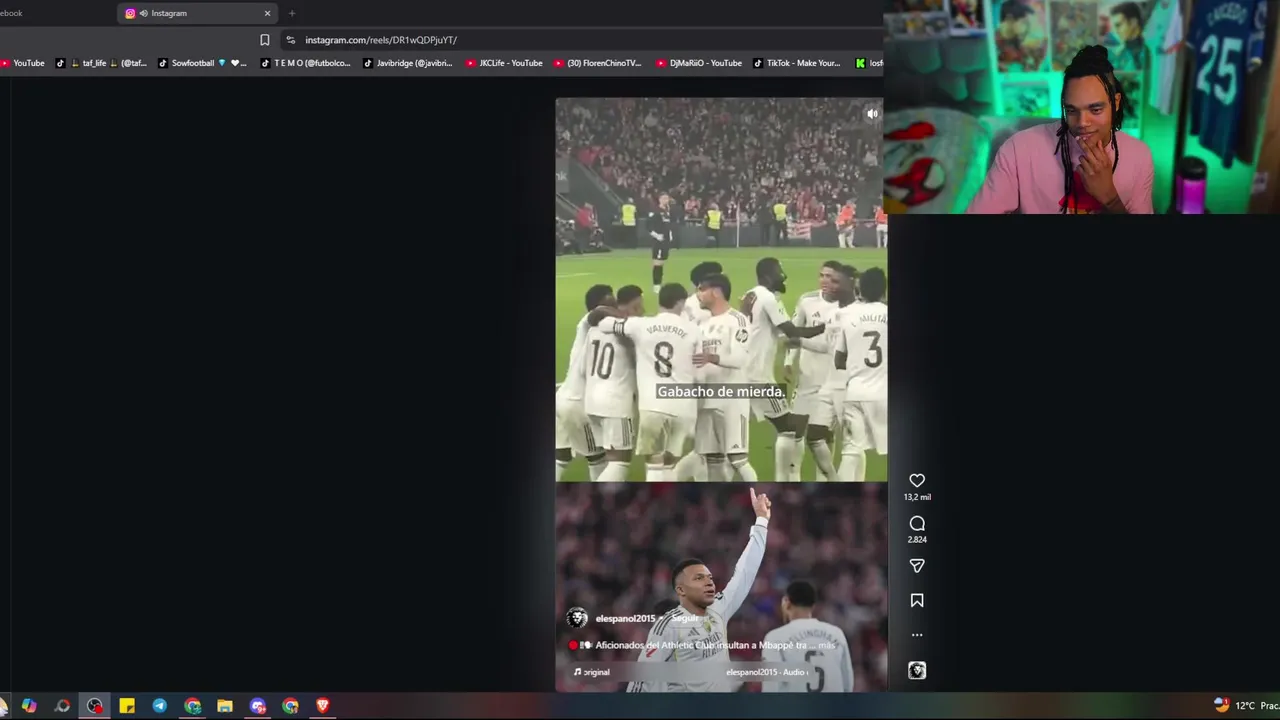
Task: Open the original audio track bar
Action: pyautogui.click(x=690, y=672)
